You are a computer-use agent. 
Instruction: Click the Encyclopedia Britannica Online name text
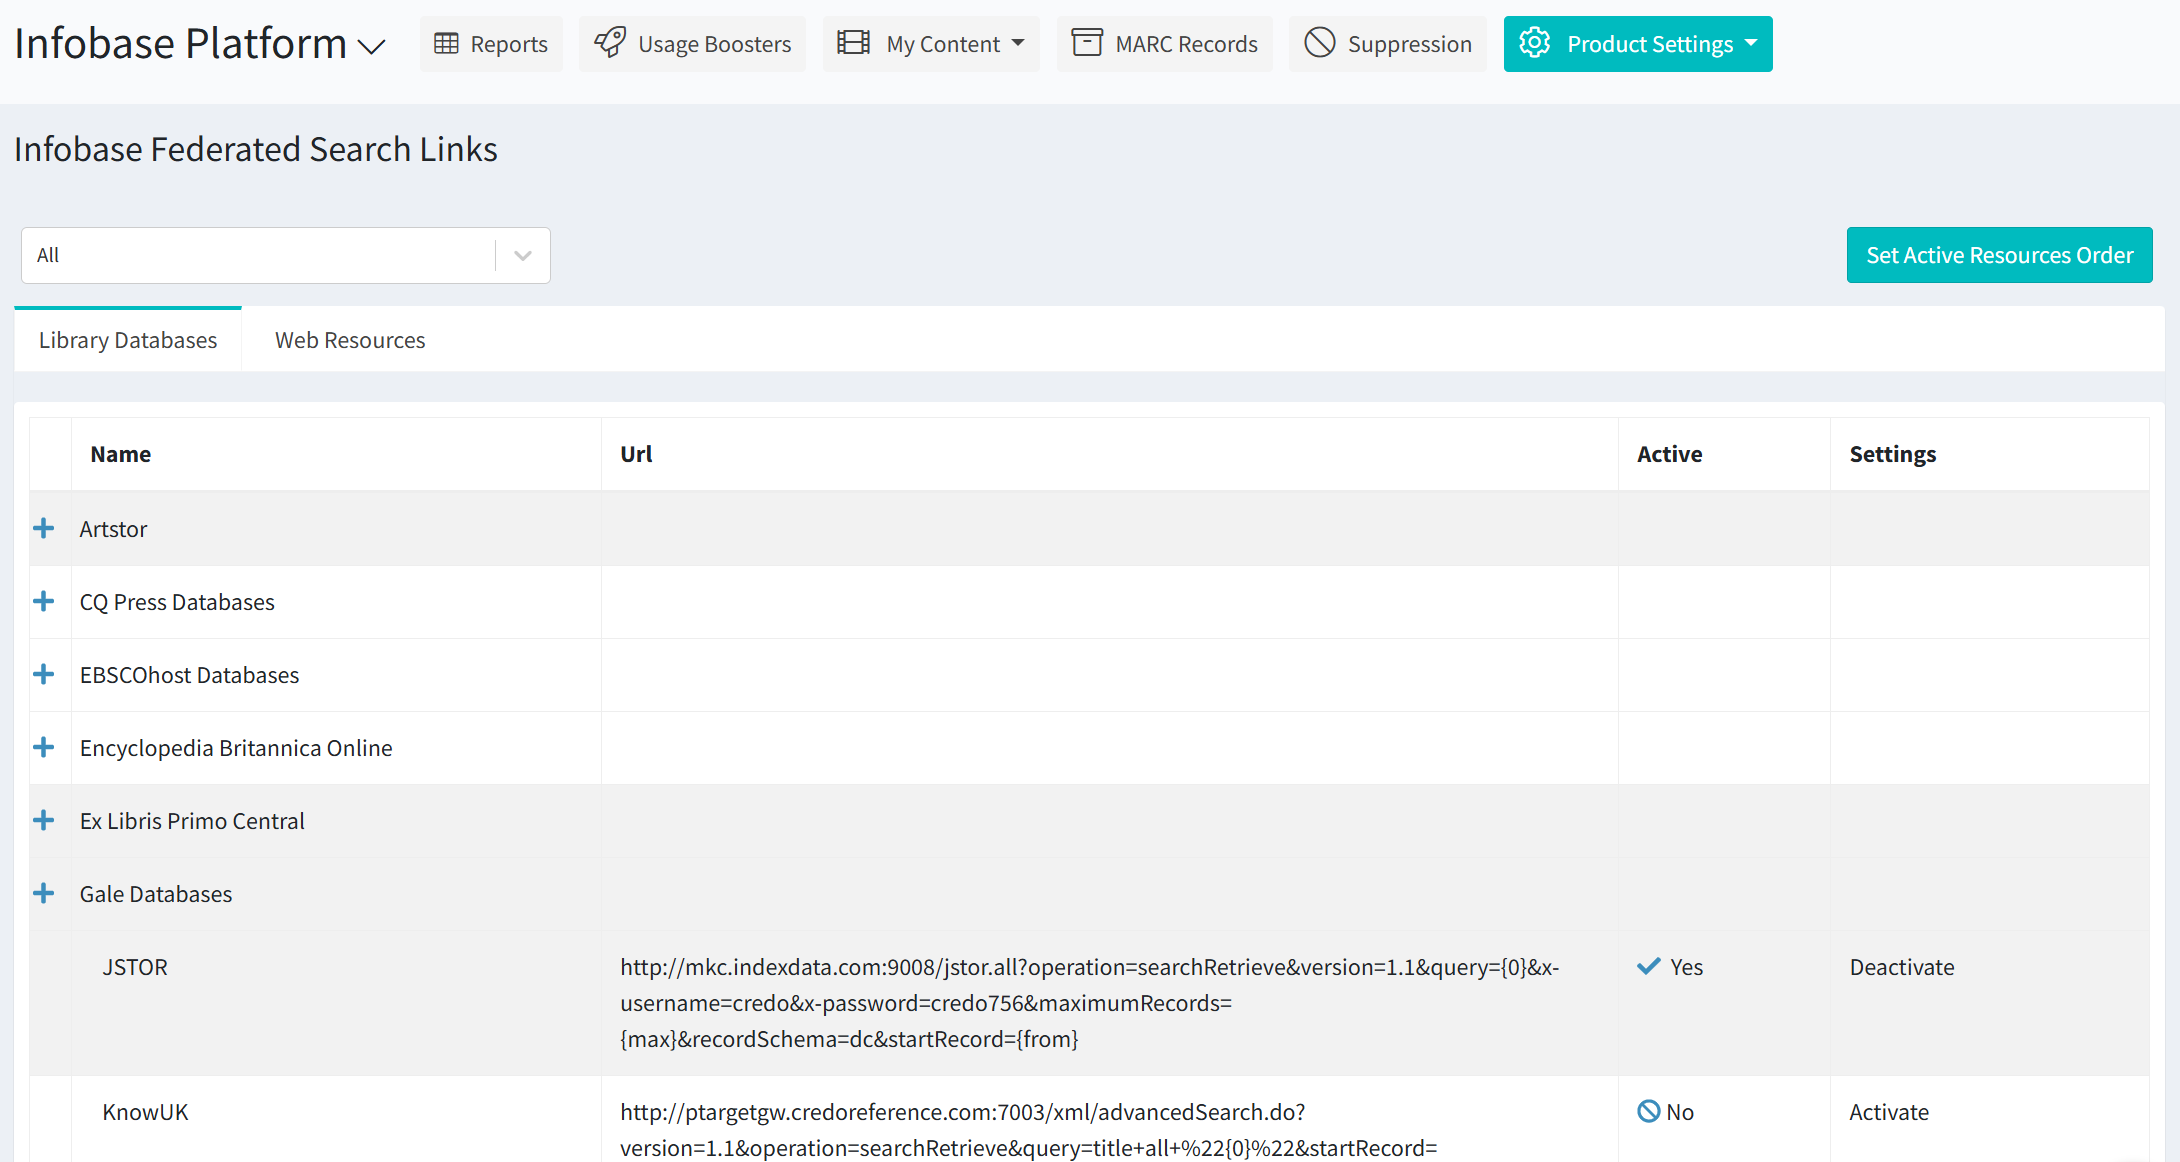pos(236,748)
